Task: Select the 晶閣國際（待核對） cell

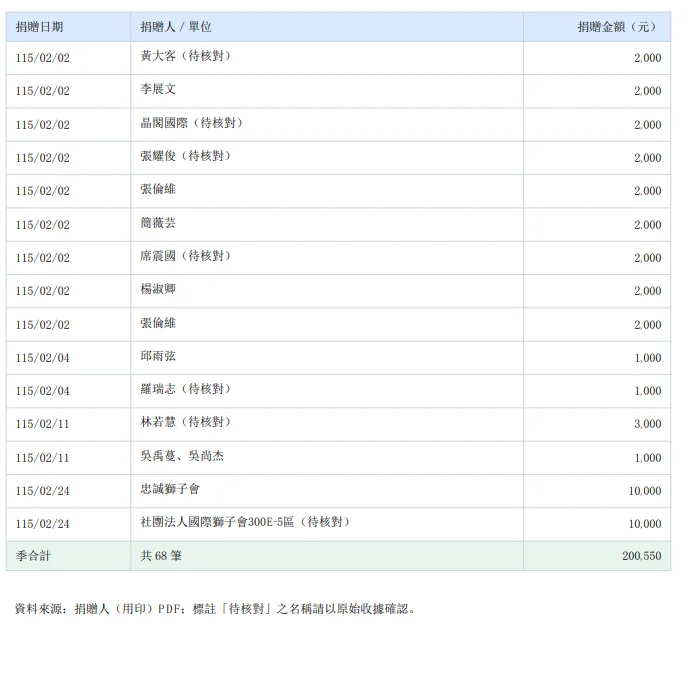Action: pos(327,125)
